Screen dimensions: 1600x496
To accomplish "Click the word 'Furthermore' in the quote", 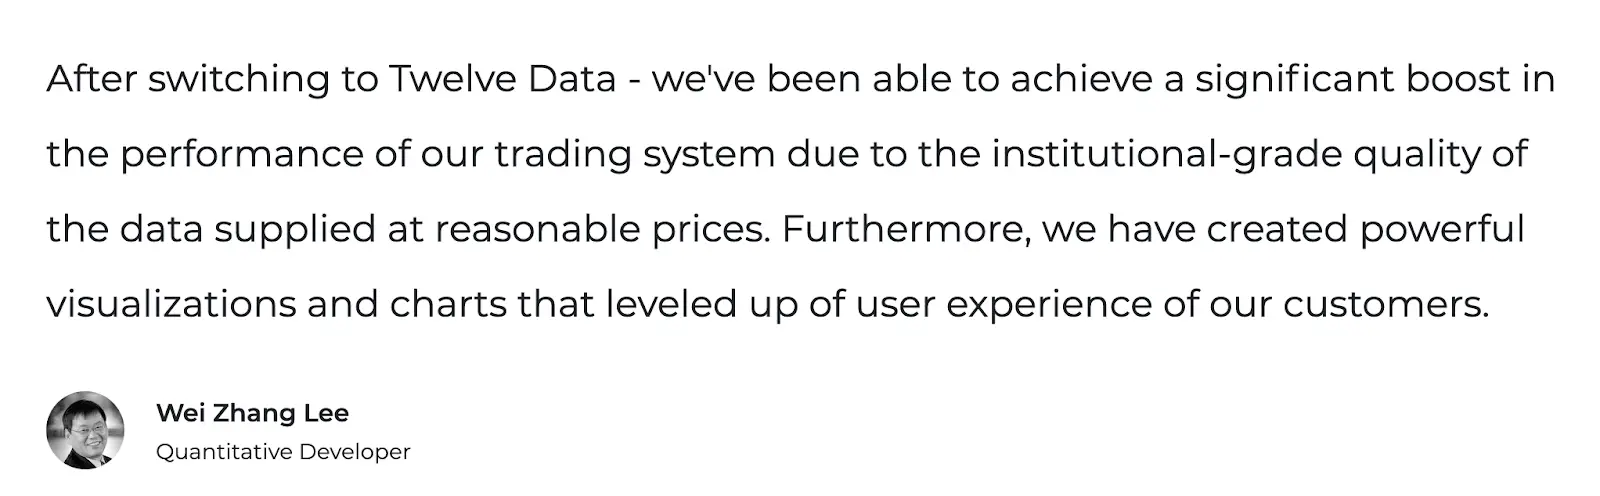I will click(x=906, y=229).
